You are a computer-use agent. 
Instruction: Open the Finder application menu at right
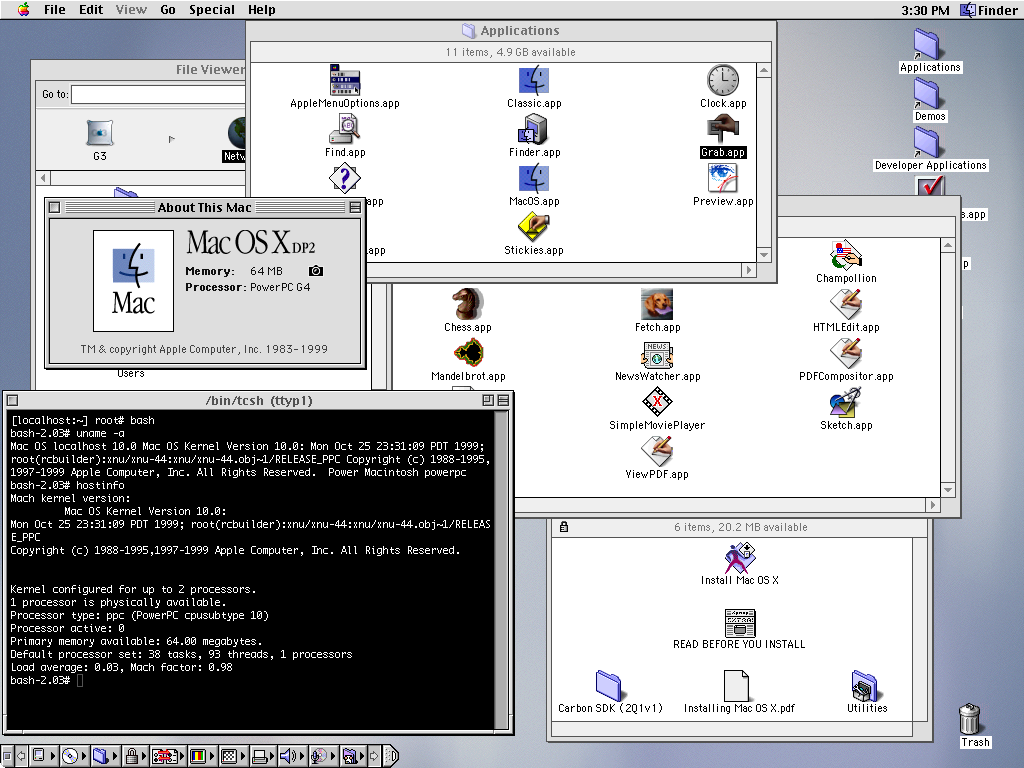[989, 10]
